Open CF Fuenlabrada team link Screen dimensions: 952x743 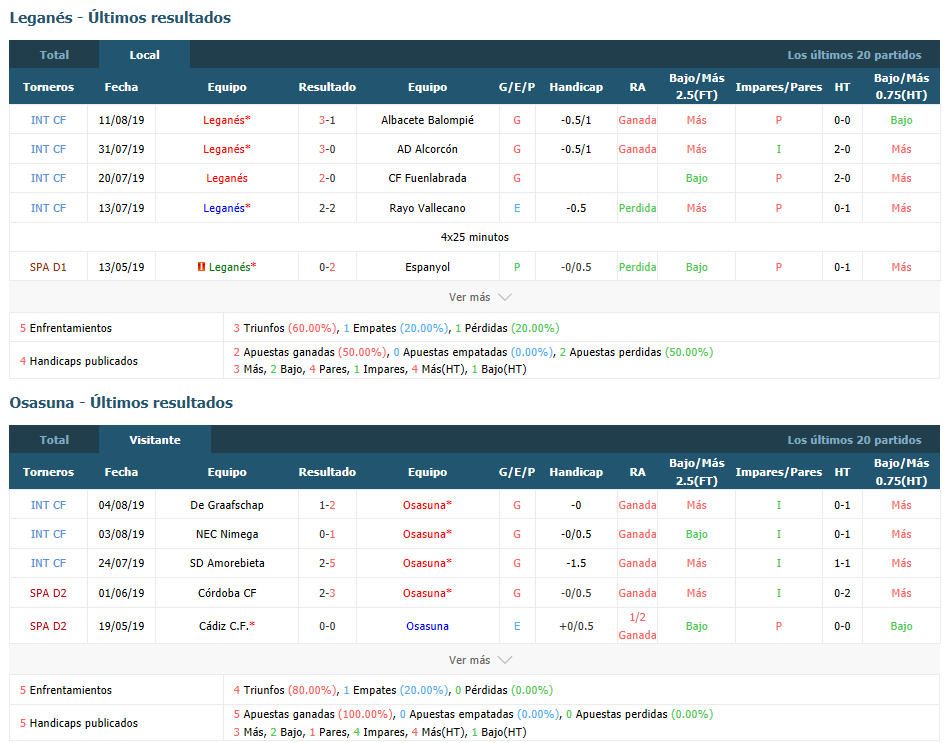(427, 178)
